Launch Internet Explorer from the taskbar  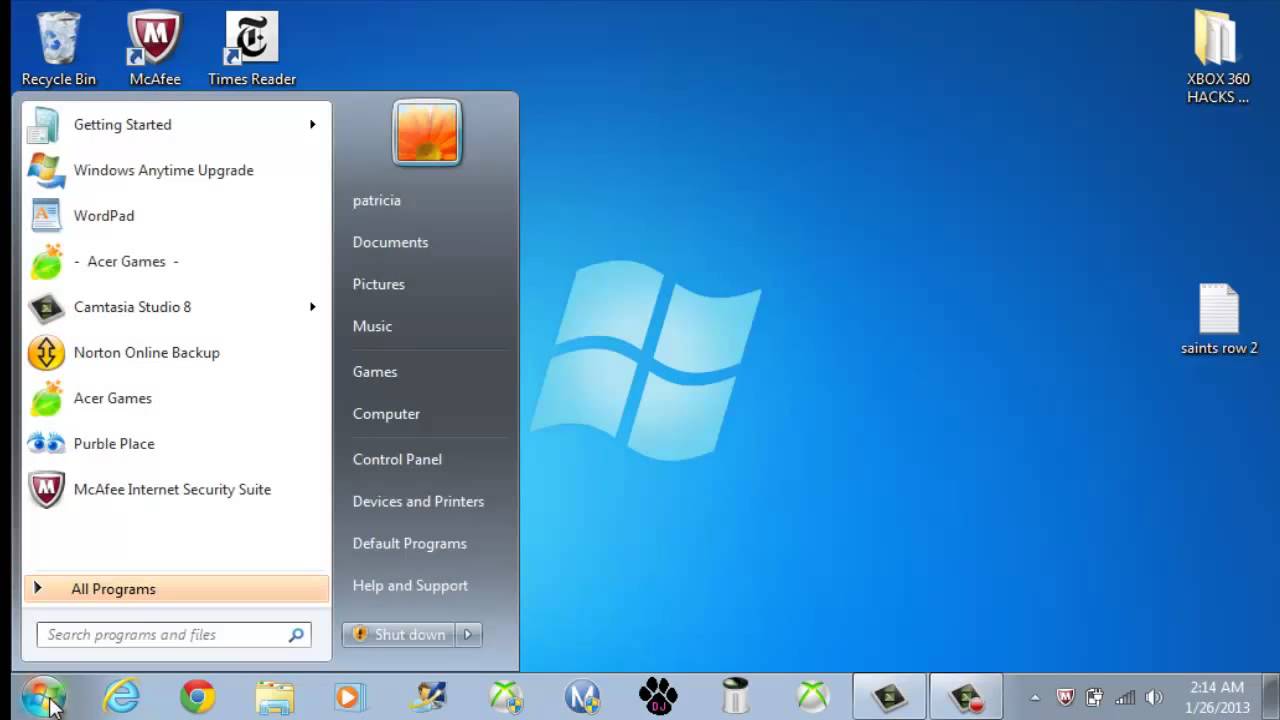tap(121, 696)
